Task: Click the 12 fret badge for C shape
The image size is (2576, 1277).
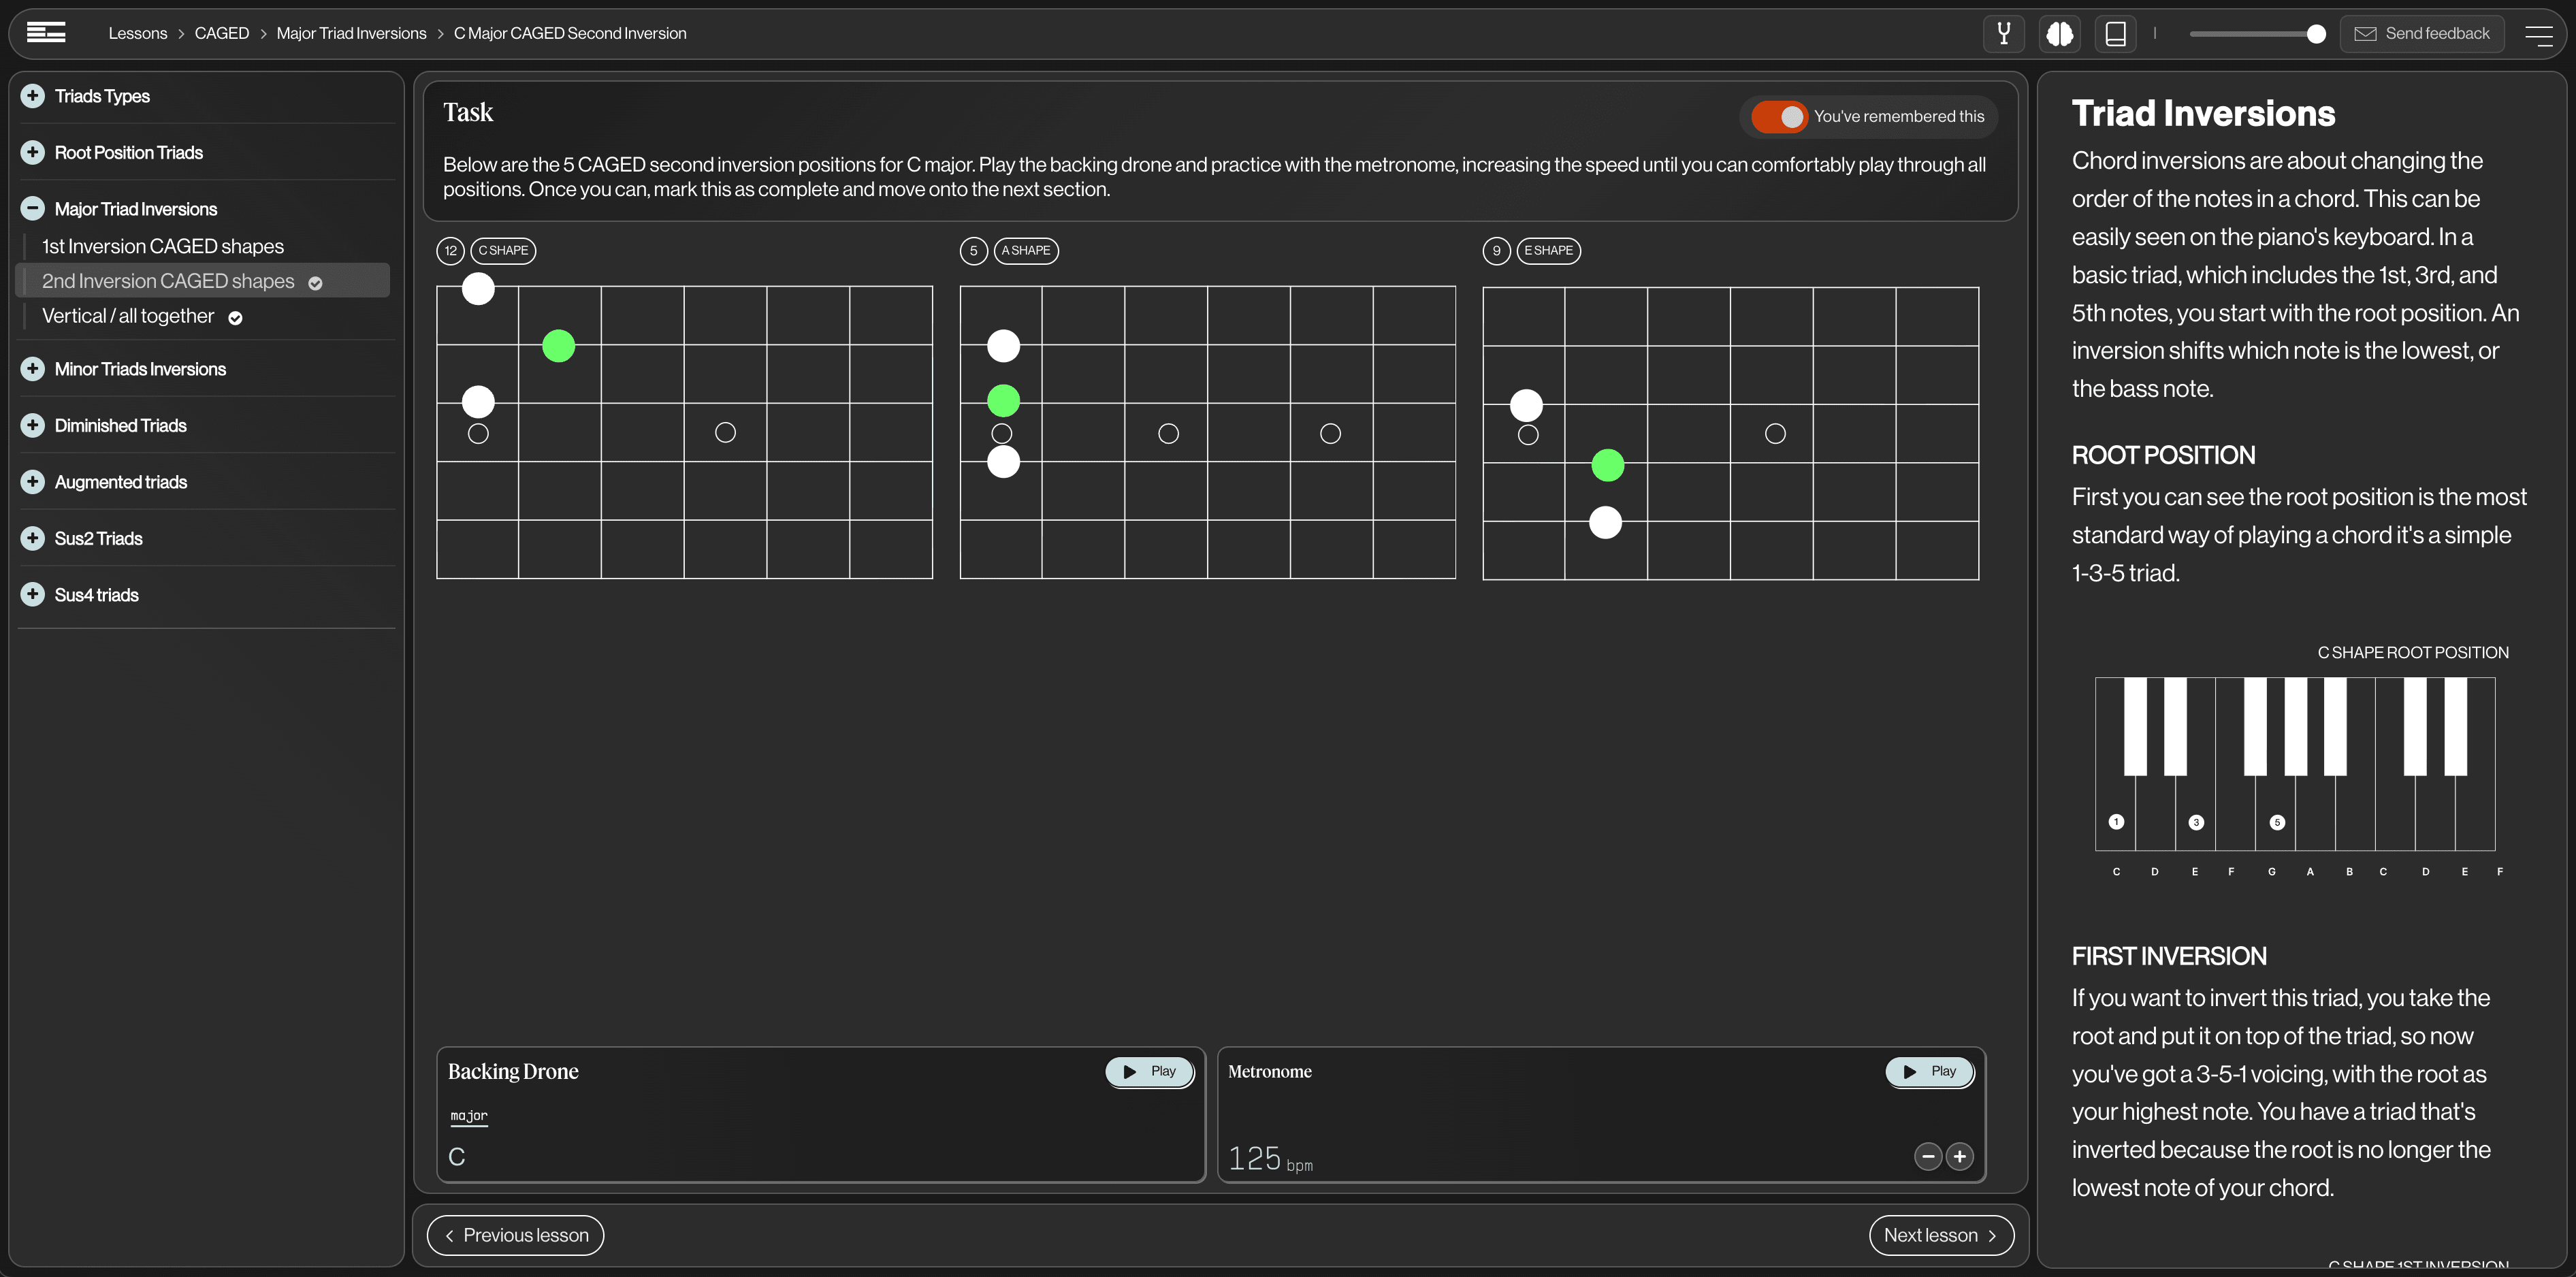Action: [451, 251]
